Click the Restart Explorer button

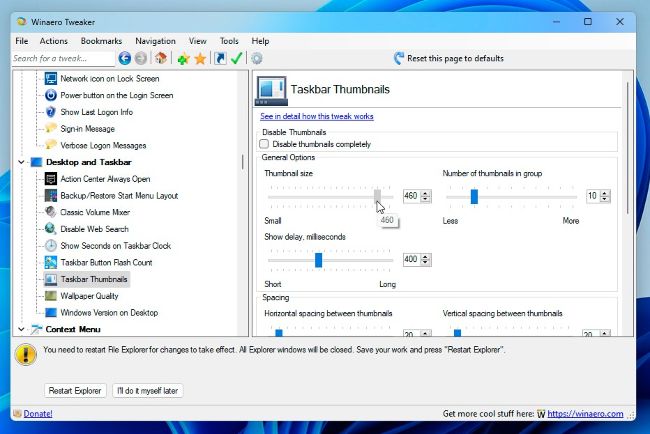tap(75, 390)
